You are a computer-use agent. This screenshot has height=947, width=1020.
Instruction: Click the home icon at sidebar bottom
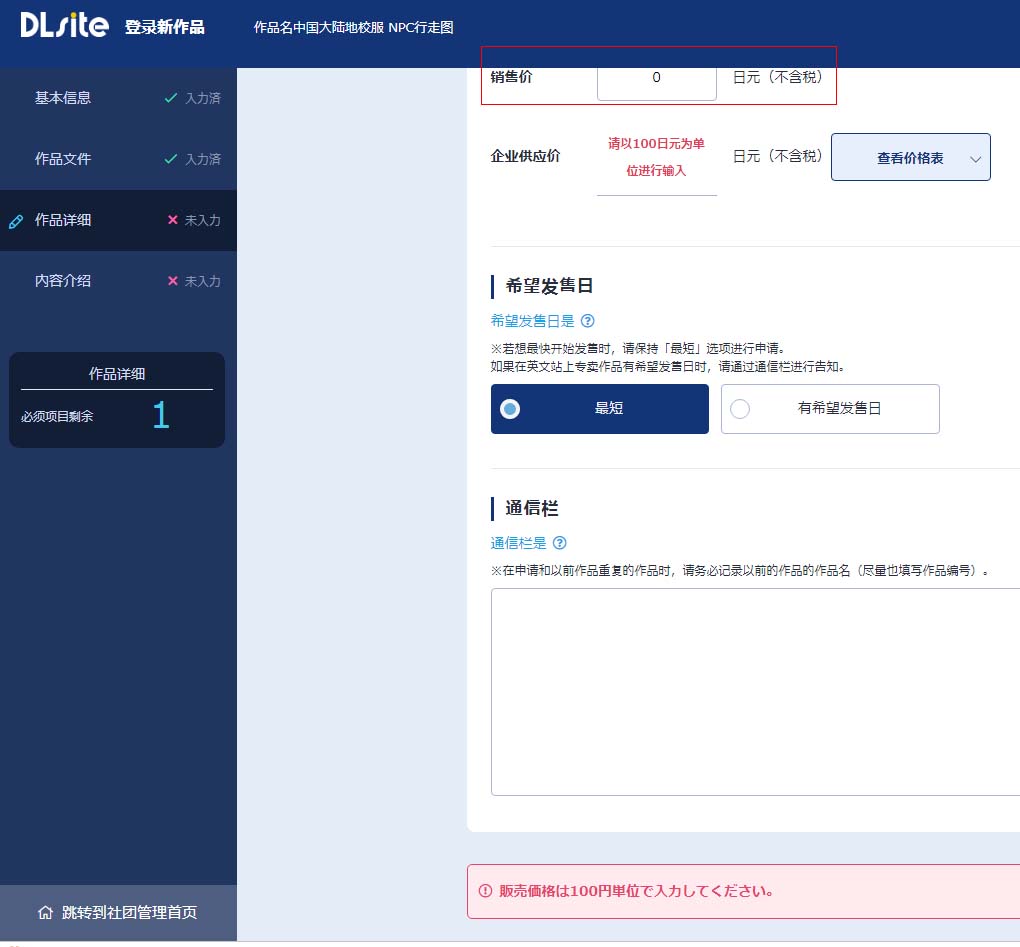46,913
